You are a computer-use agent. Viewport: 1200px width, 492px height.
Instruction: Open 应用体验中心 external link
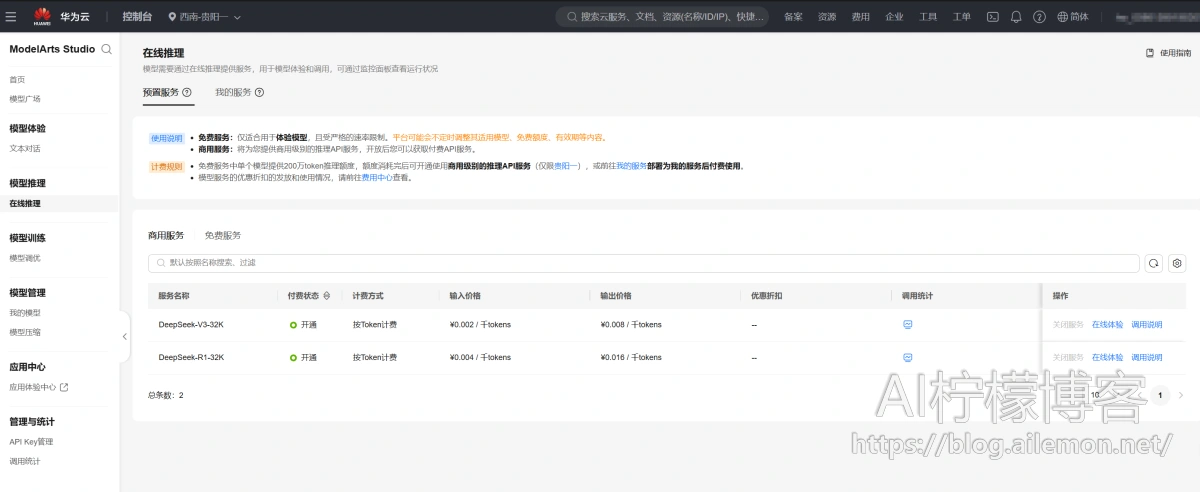click(x=39, y=387)
